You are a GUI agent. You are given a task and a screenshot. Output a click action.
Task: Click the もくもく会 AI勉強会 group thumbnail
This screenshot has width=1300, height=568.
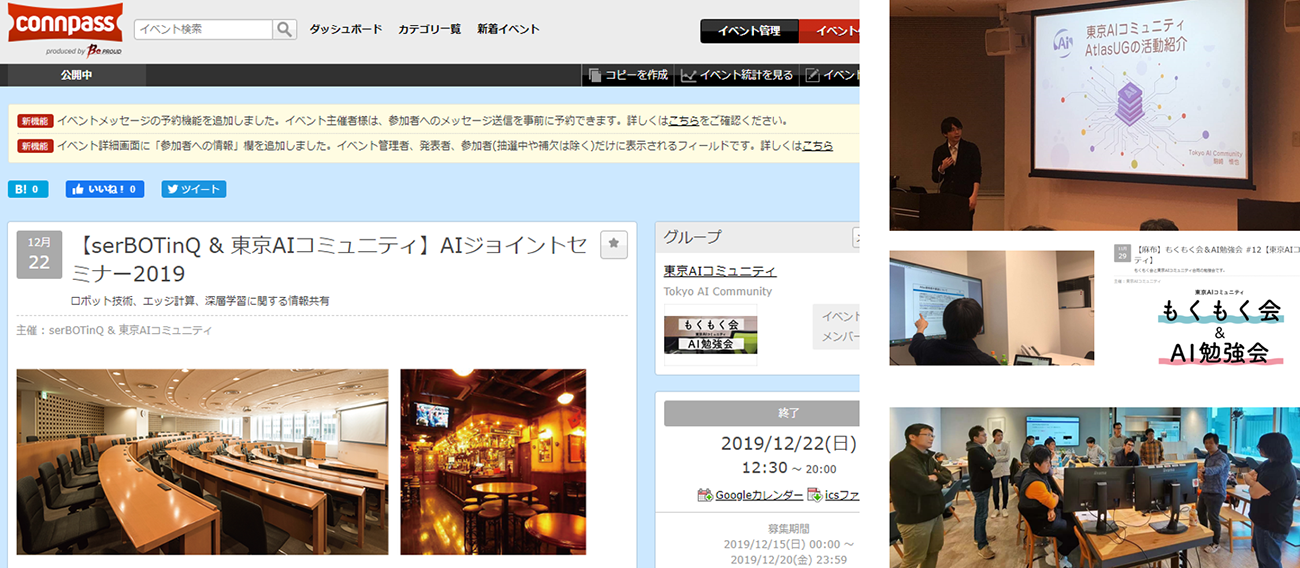click(710, 335)
